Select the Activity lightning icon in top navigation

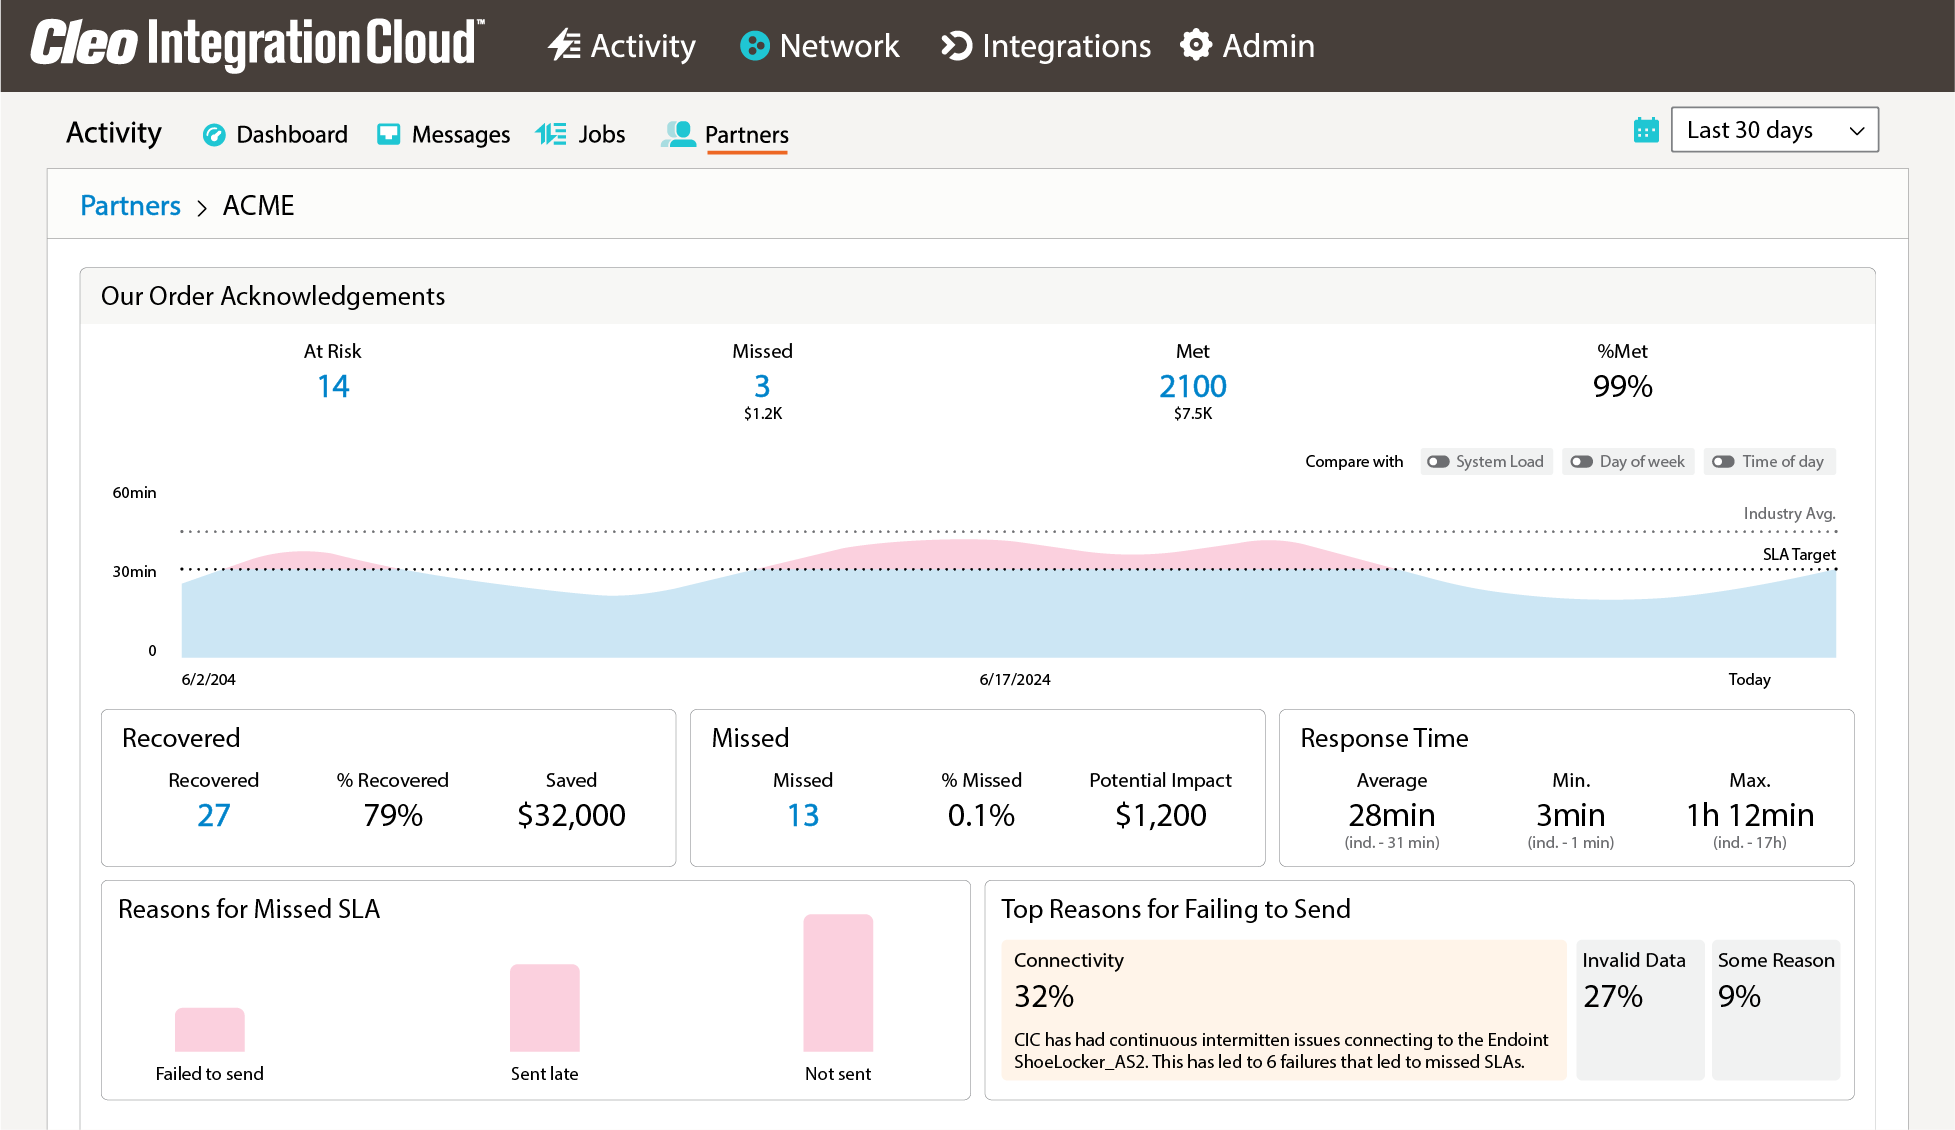pos(564,45)
